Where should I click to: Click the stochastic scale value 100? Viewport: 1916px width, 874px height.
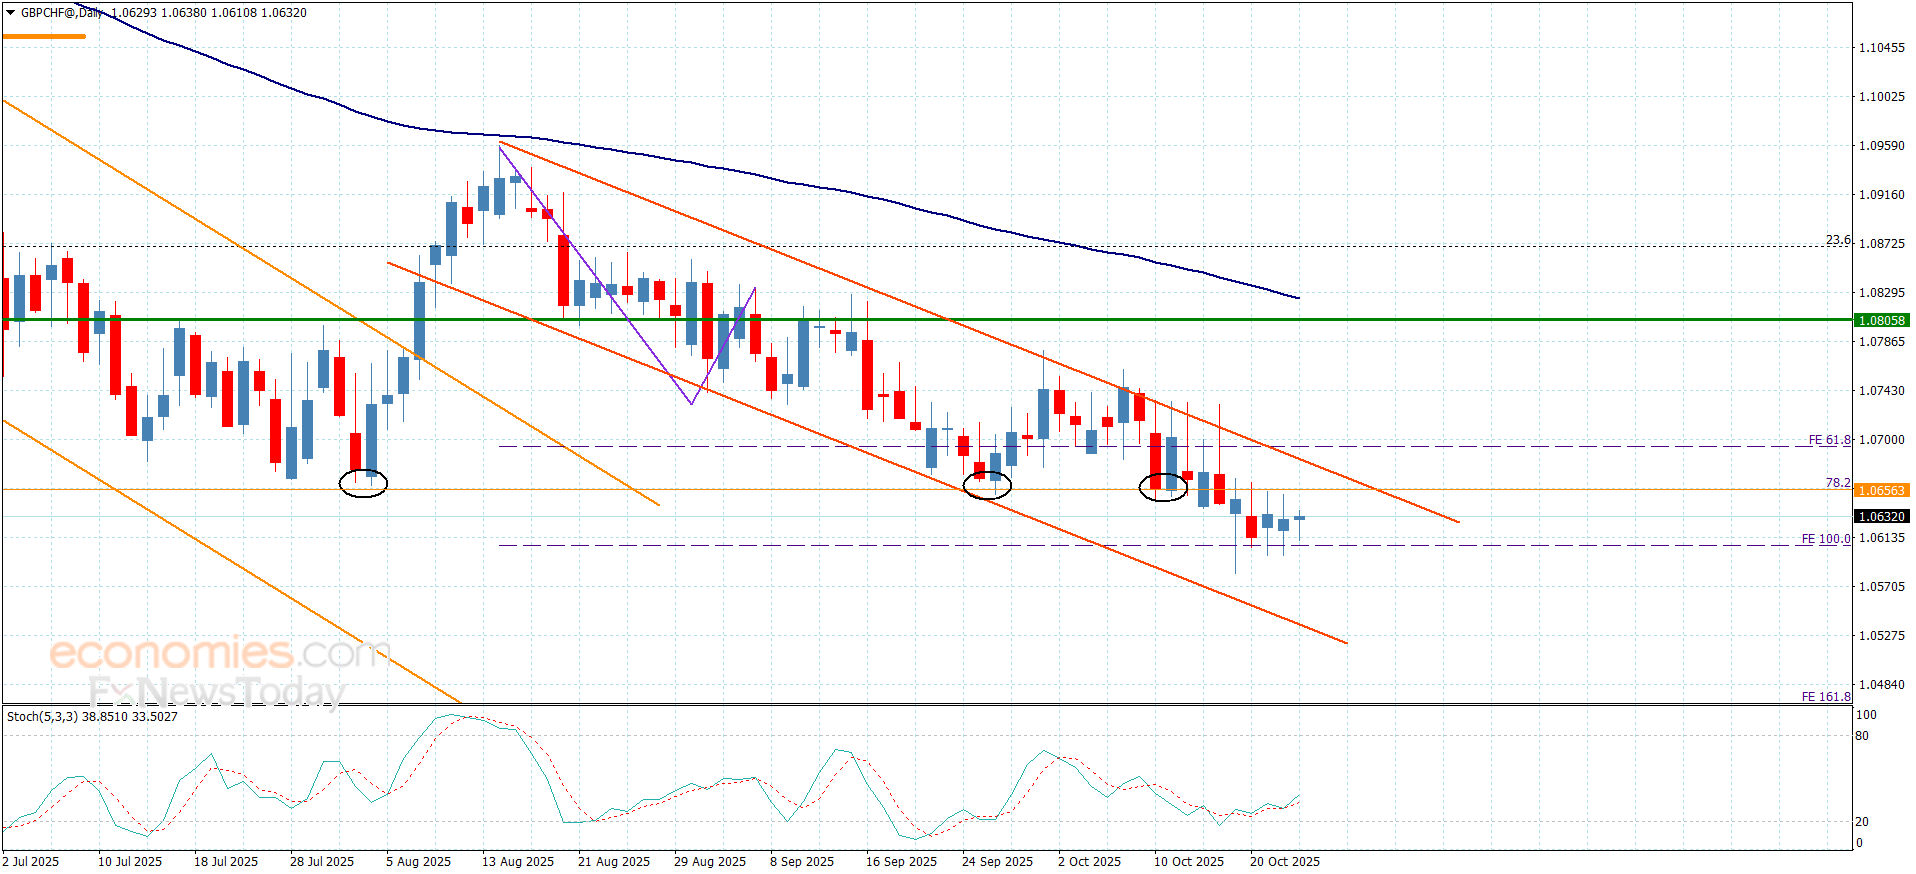click(1866, 715)
